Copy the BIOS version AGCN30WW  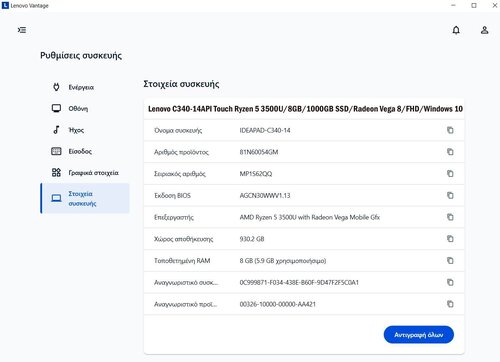point(450,195)
